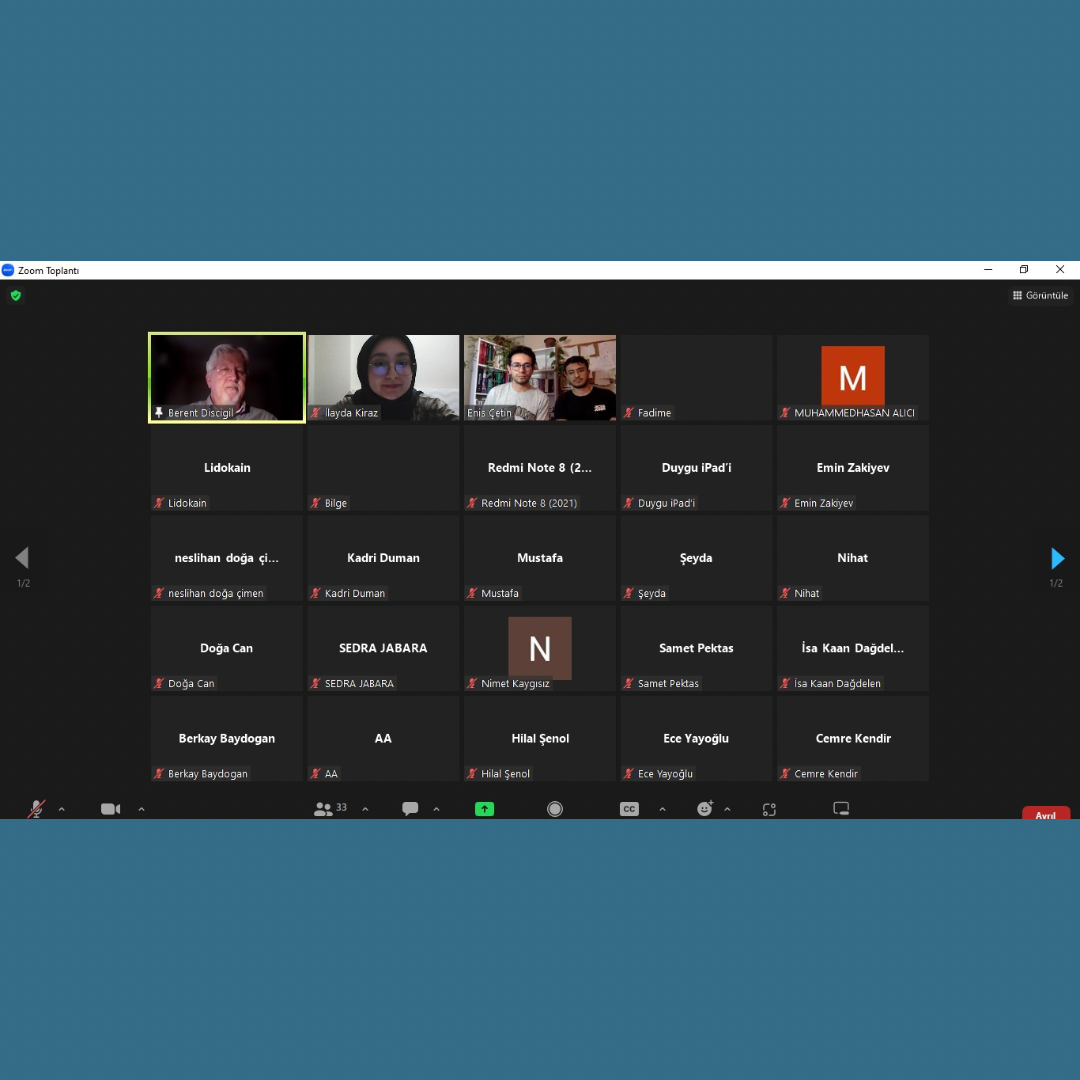Go to previous page with left arrow
The image size is (1080, 1080).
pyautogui.click(x=22, y=558)
